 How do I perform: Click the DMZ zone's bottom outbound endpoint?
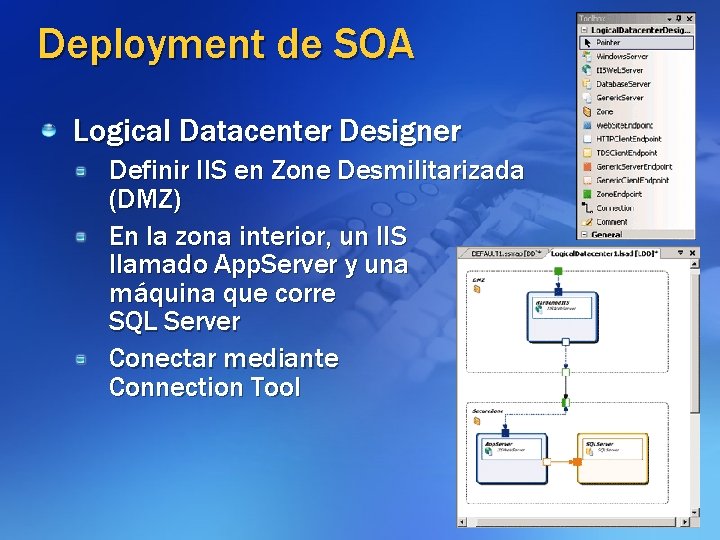566,372
